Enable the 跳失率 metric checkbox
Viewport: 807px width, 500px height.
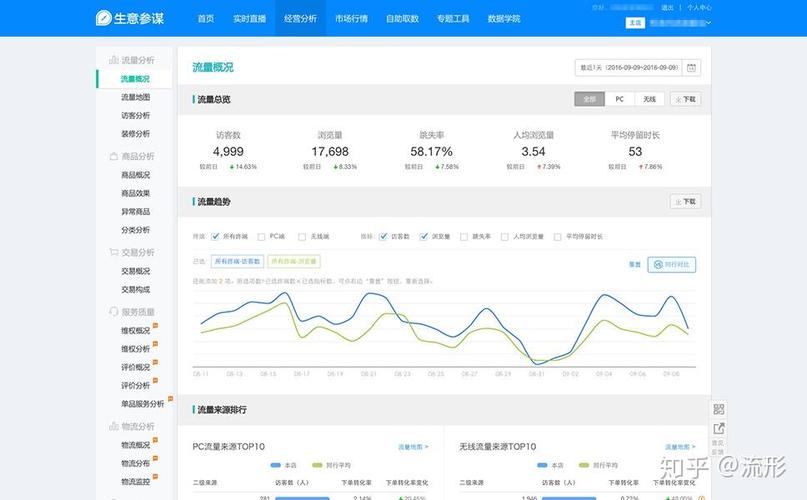click(464, 237)
